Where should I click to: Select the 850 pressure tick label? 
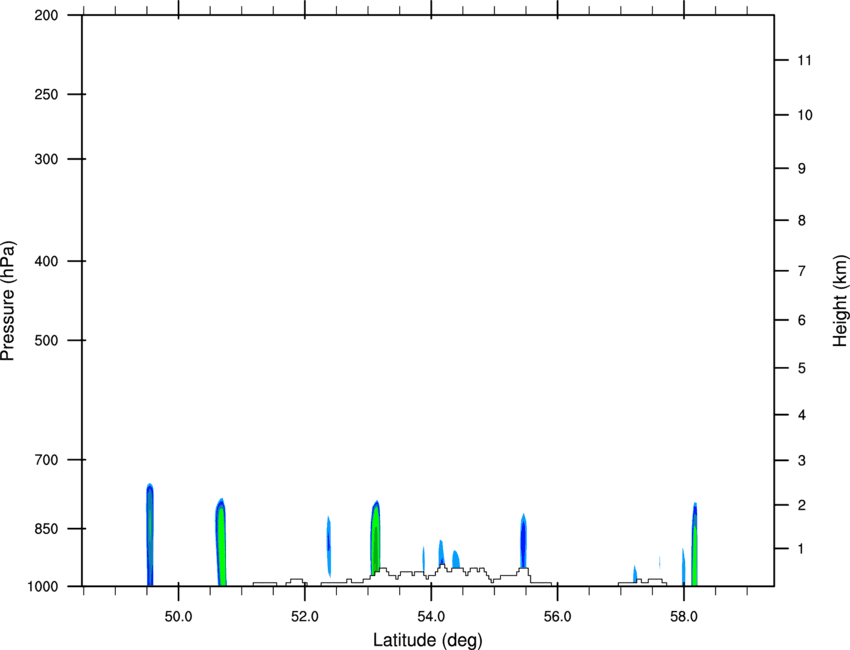[46, 528]
